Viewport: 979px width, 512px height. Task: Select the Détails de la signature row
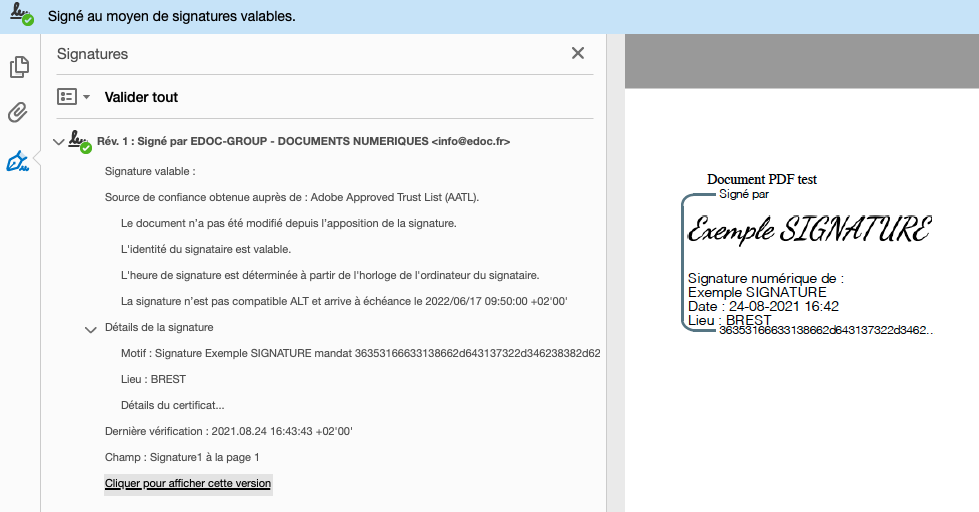159,327
